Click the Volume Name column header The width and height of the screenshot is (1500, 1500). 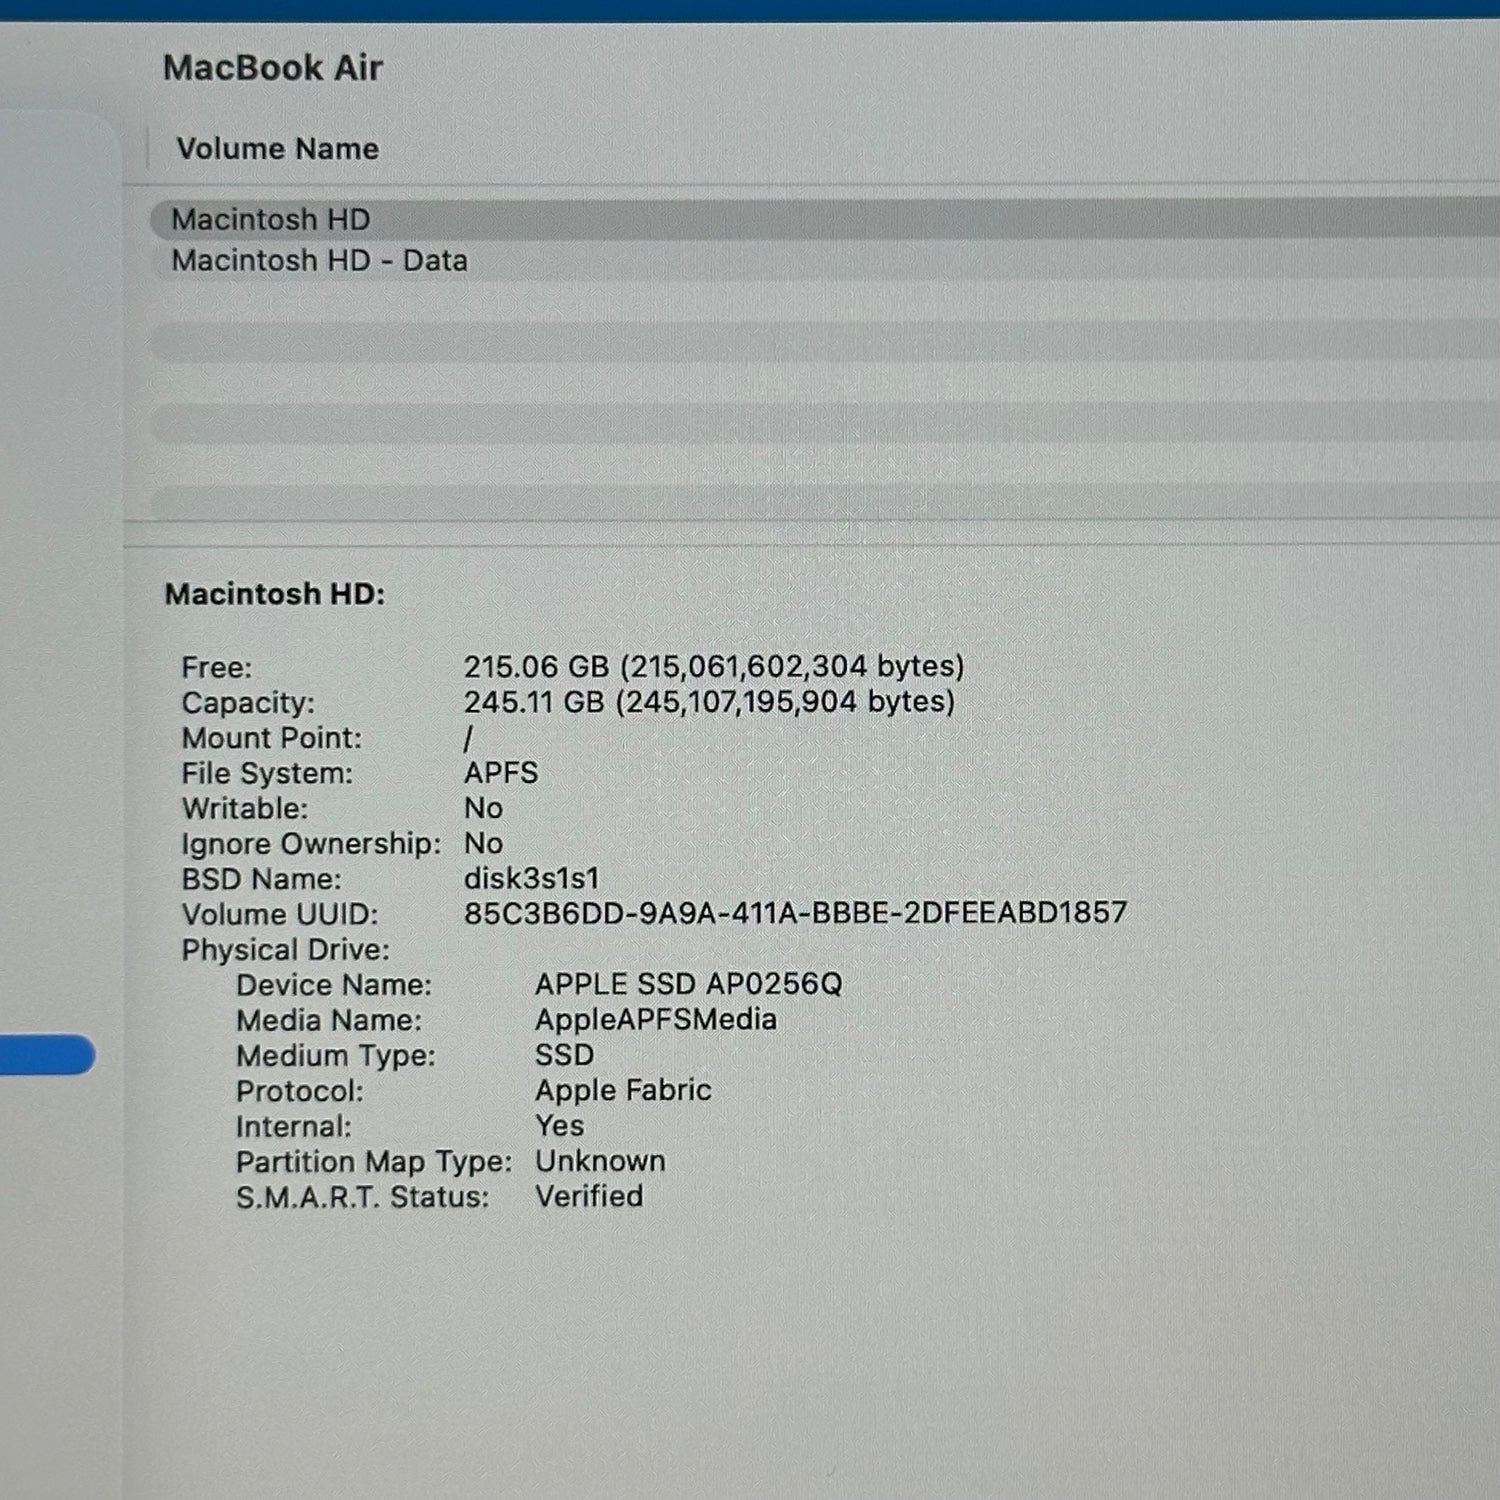pyautogui.click(x=277, y=149)
